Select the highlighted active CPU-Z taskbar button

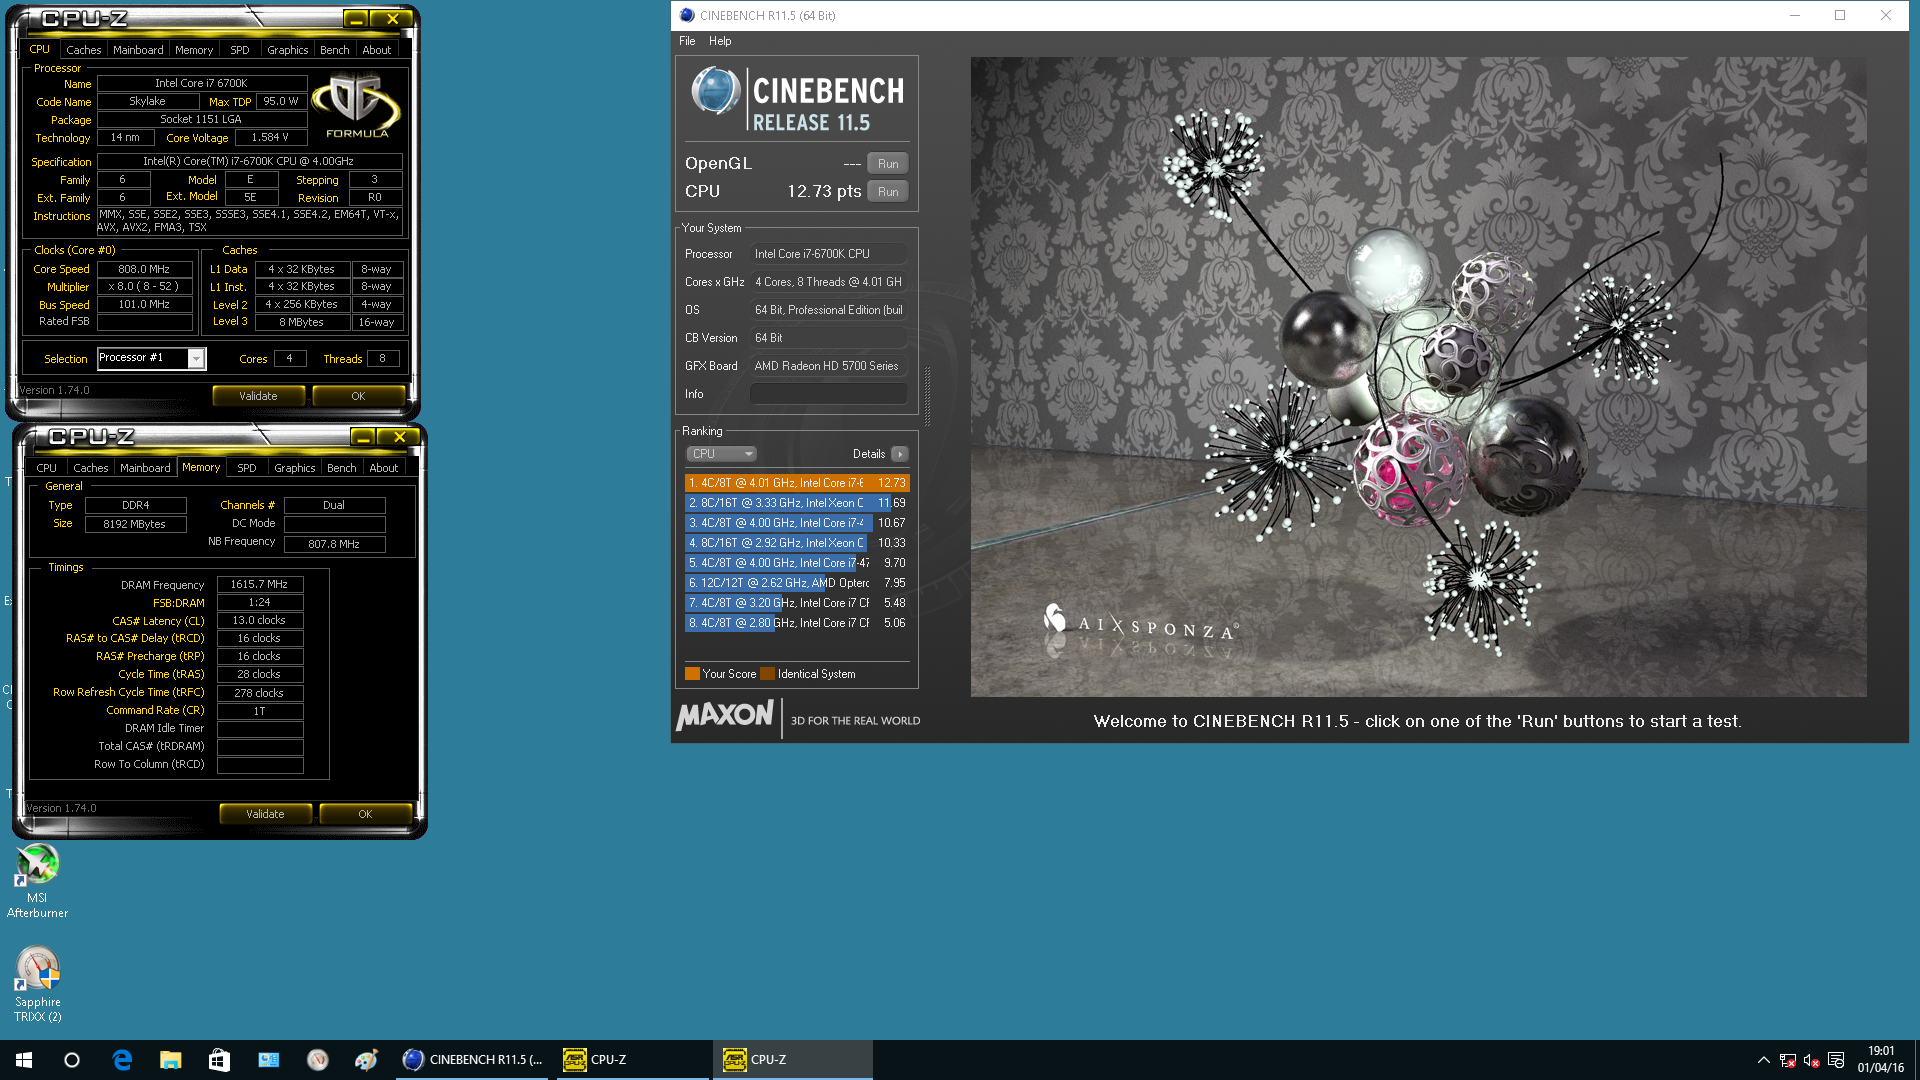792,1060
